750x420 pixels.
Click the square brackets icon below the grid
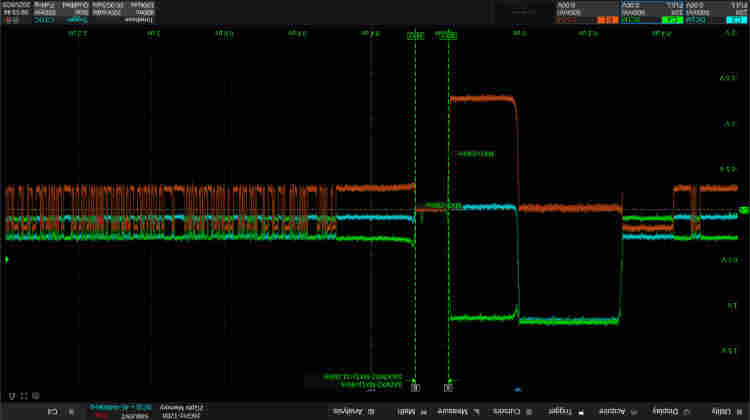(22, 395)
